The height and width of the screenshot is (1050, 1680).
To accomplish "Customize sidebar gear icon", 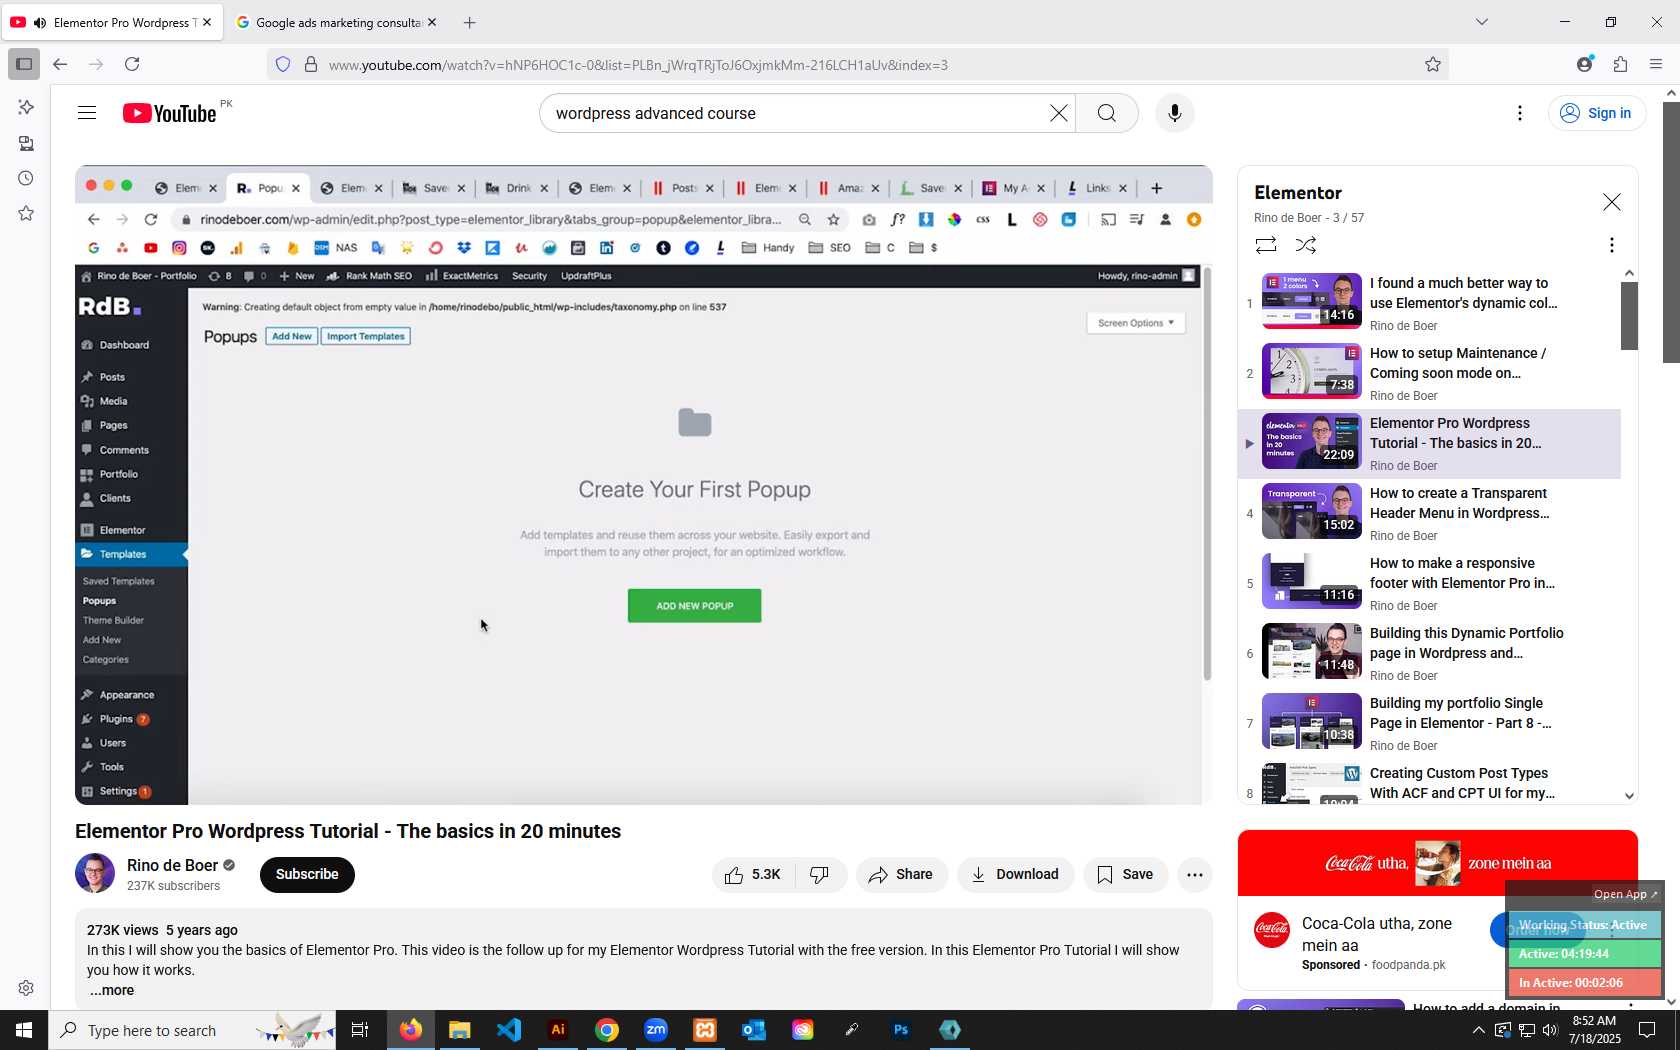I will (x=26, y=988).
